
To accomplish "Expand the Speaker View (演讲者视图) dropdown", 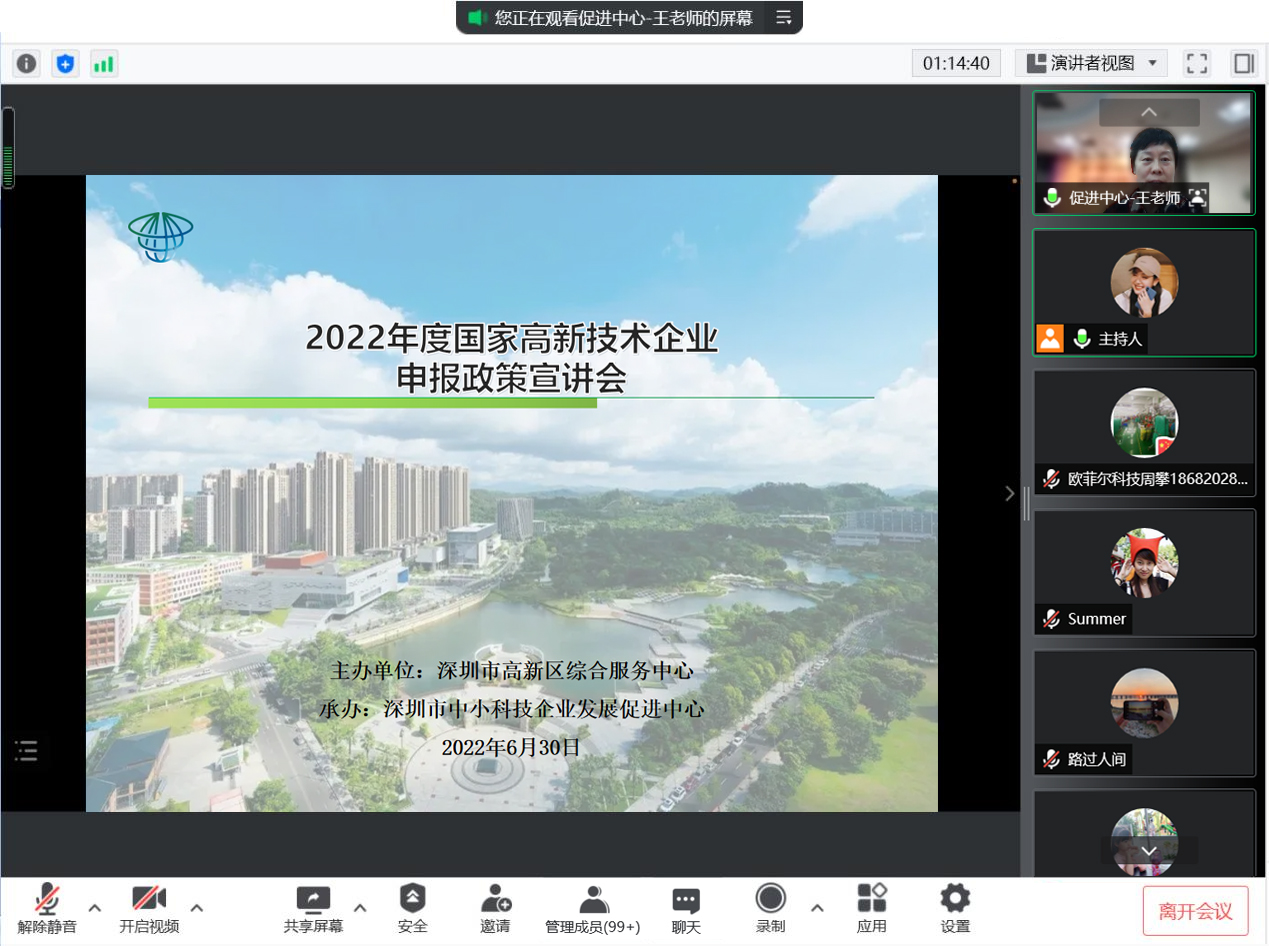I will (1091, 64).
